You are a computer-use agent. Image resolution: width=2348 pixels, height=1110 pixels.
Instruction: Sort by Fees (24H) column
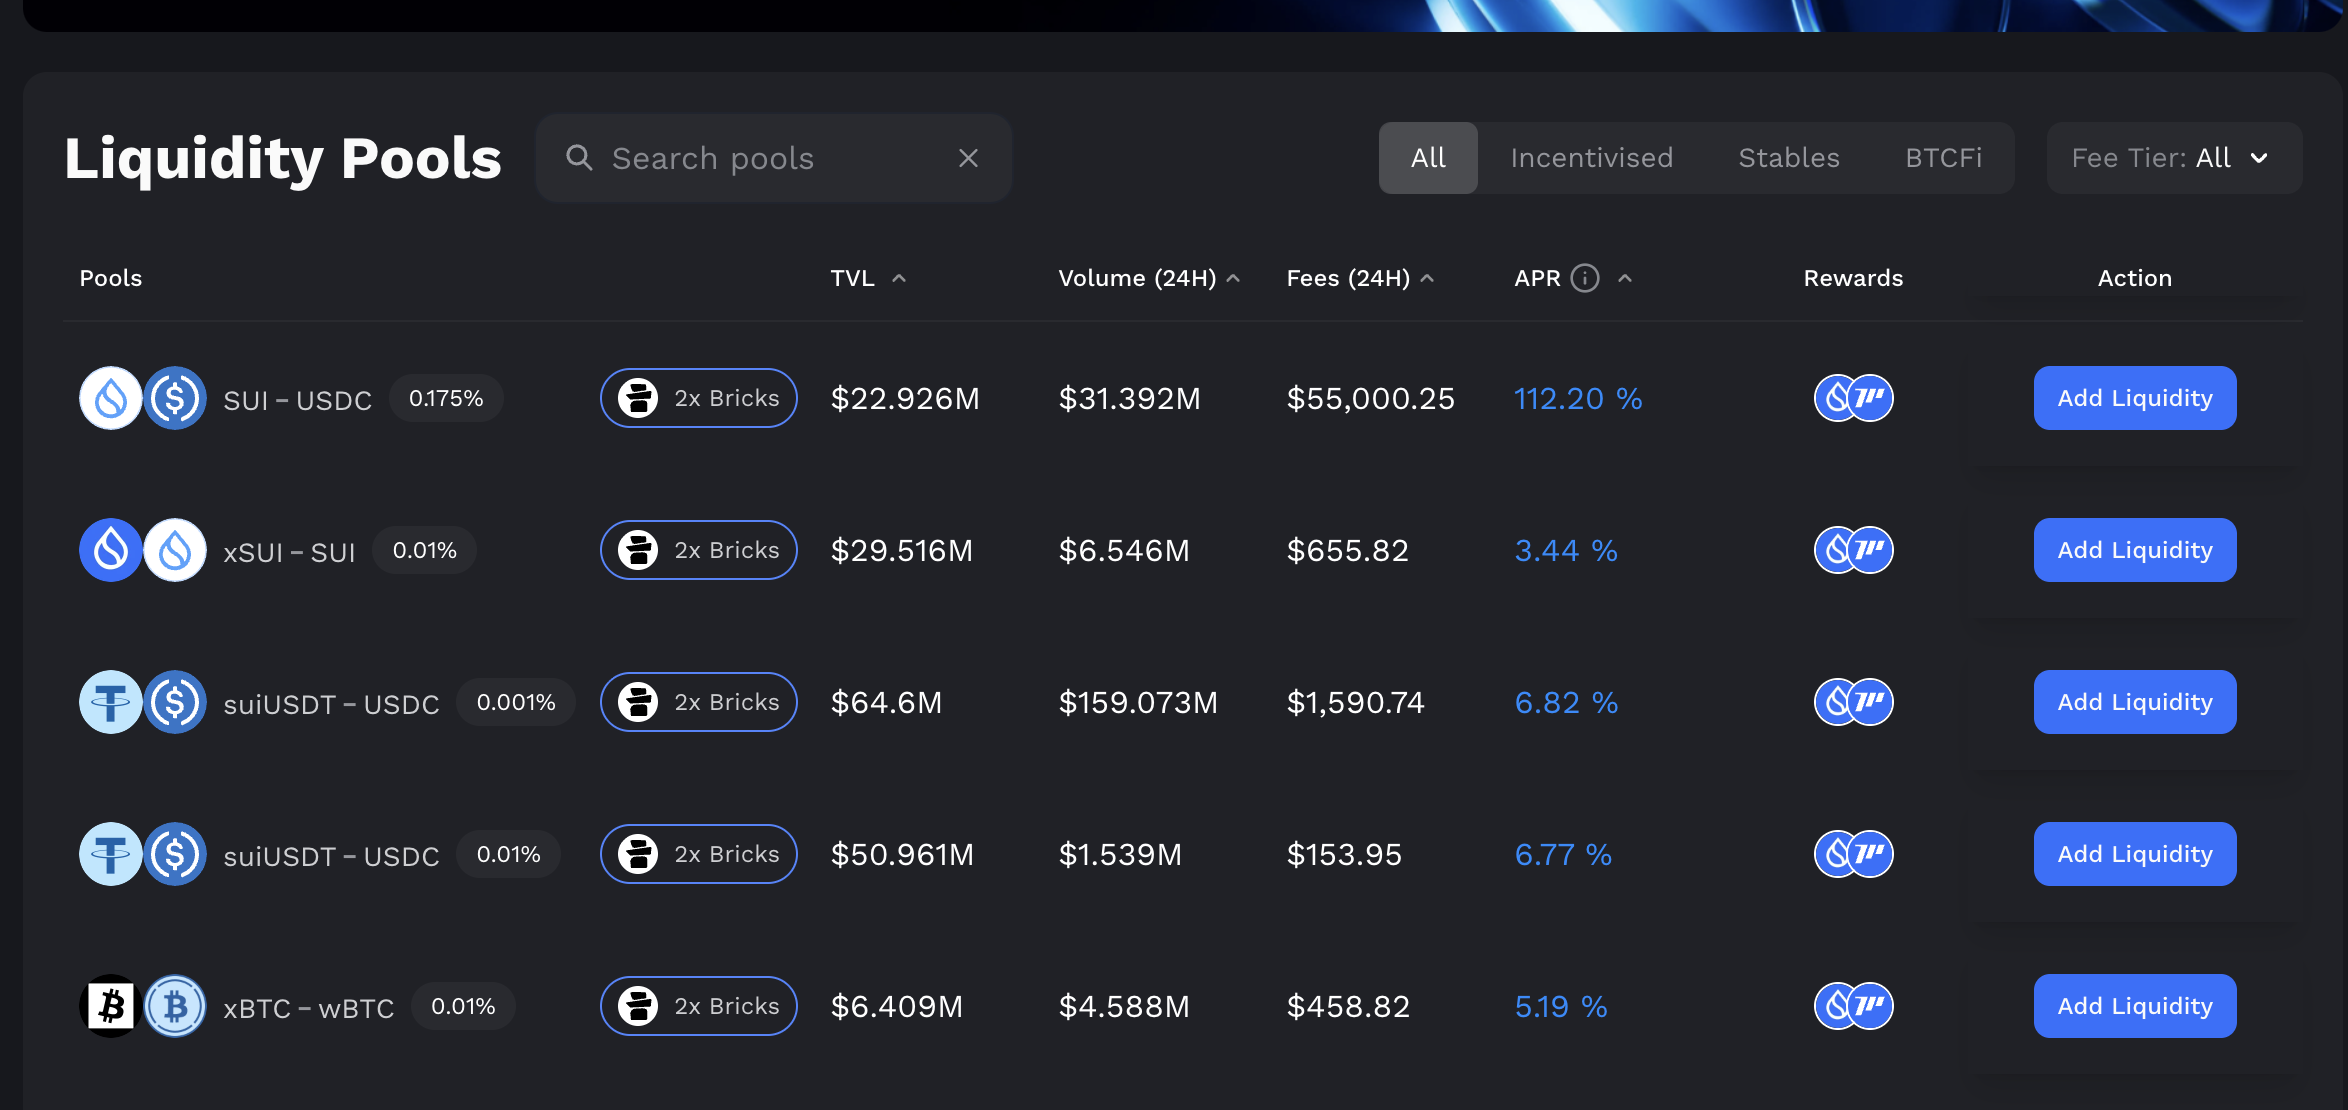(1427, 278)
